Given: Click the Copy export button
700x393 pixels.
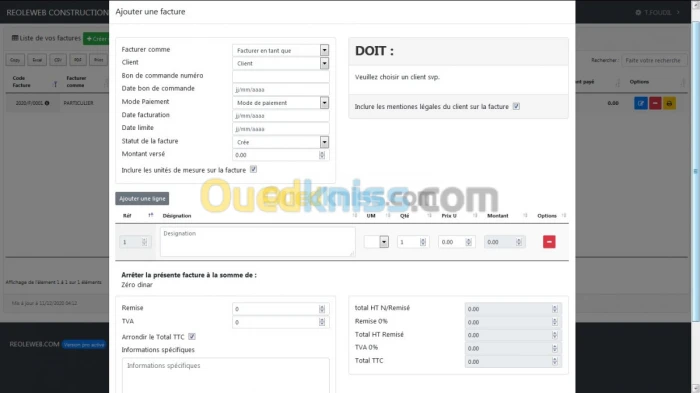Looking at the screenshot, I should tap(15, 60).
